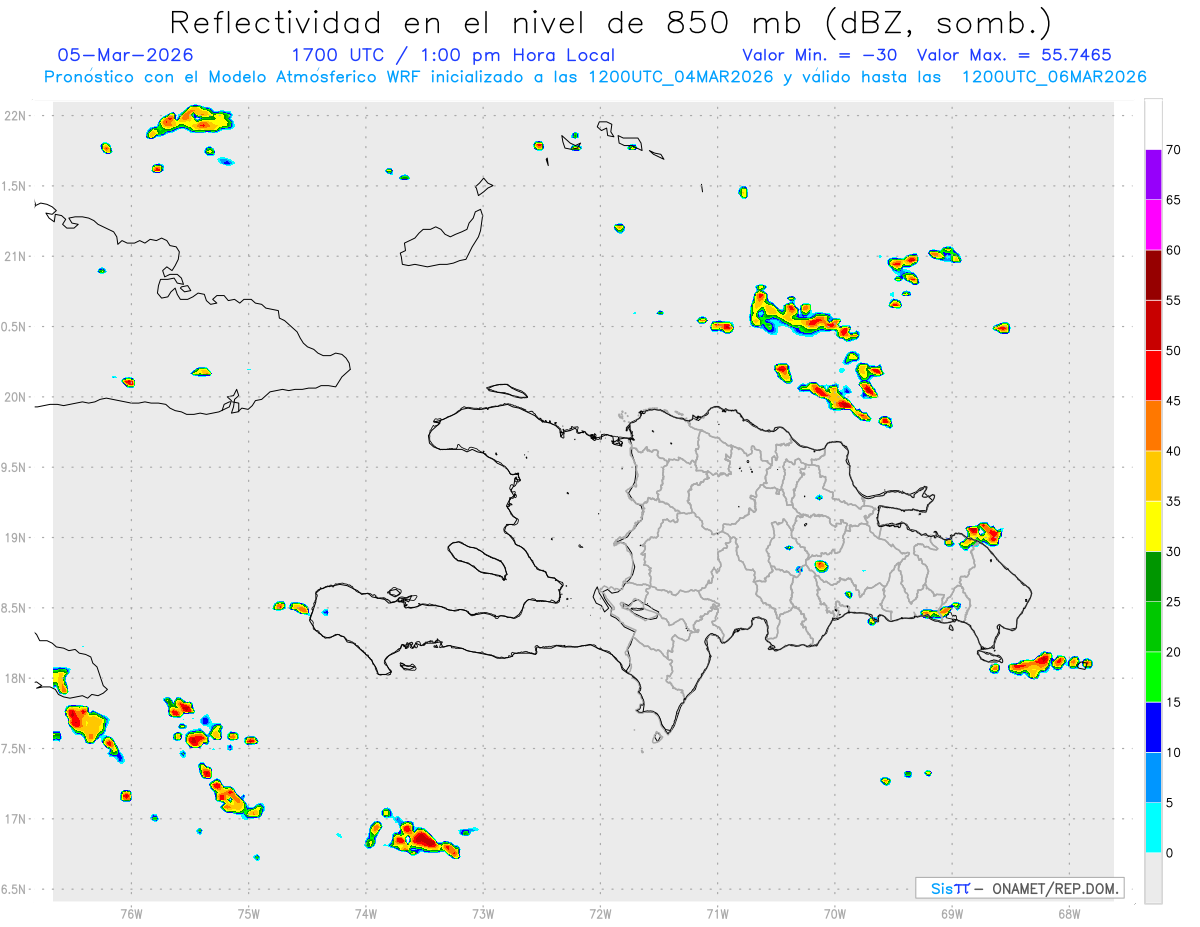Screen dimensions: 1200x927
Task: Click the magenta 60-65 dBZ colorbar swatch
Action: click(1153, 225)
